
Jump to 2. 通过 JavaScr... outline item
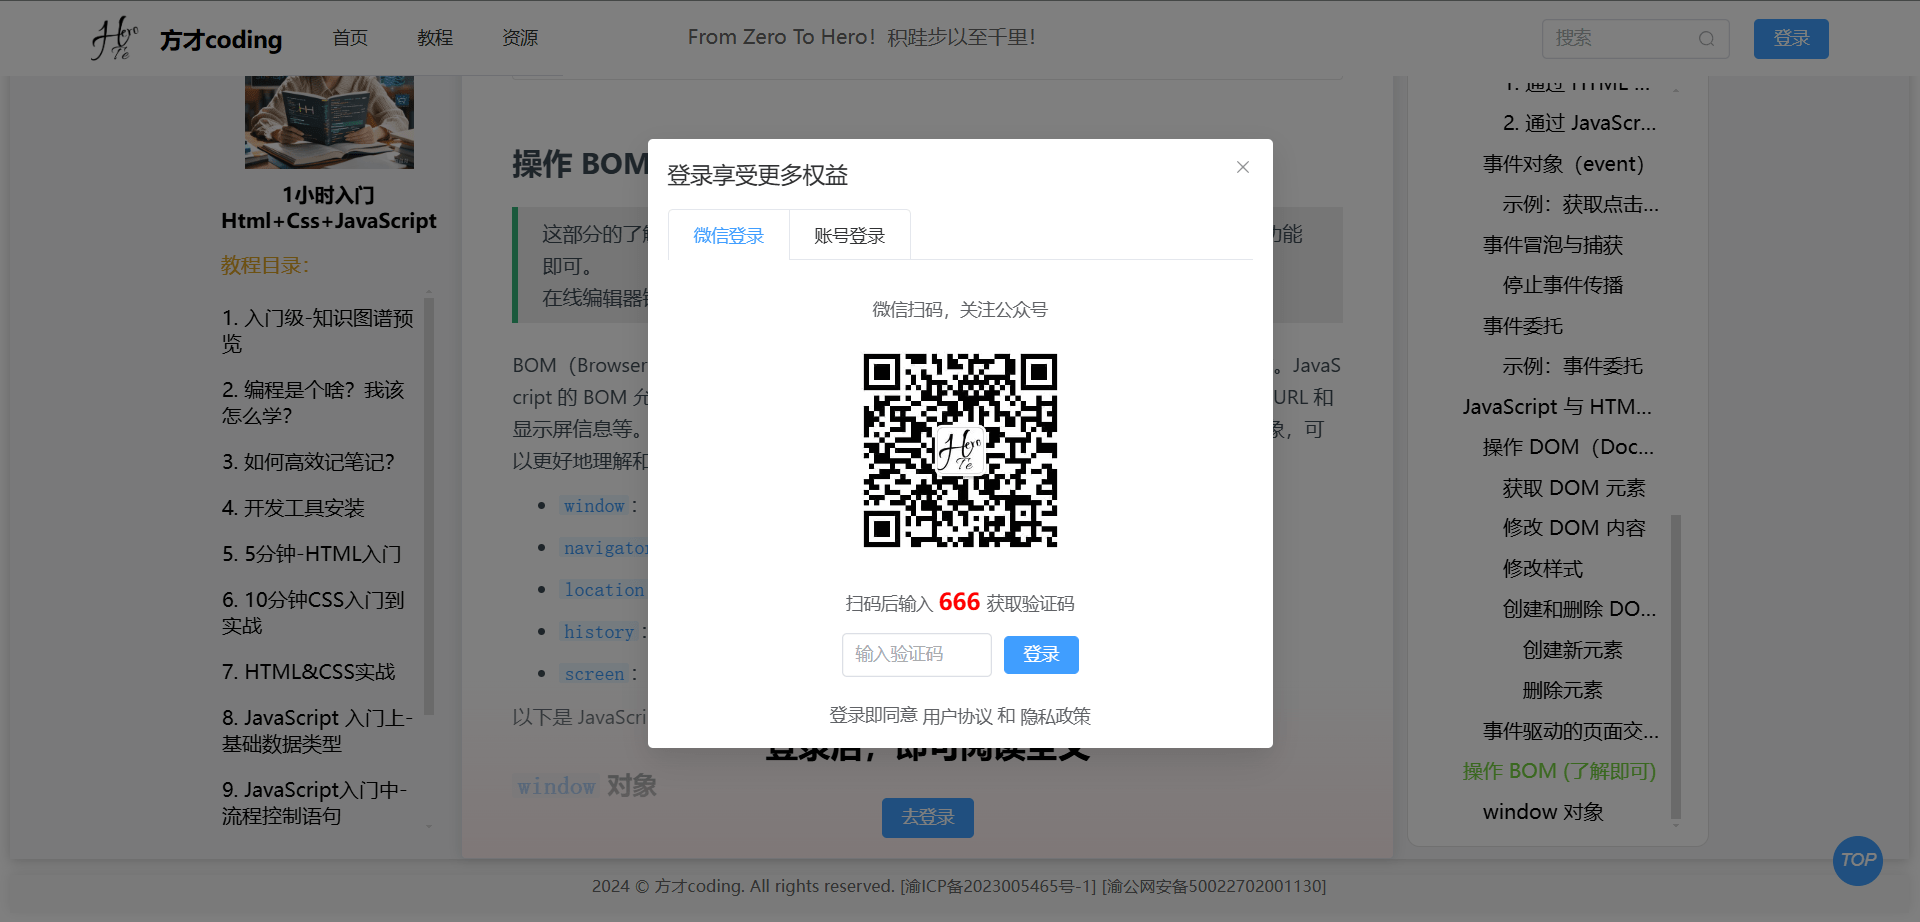click(1579, 123)
